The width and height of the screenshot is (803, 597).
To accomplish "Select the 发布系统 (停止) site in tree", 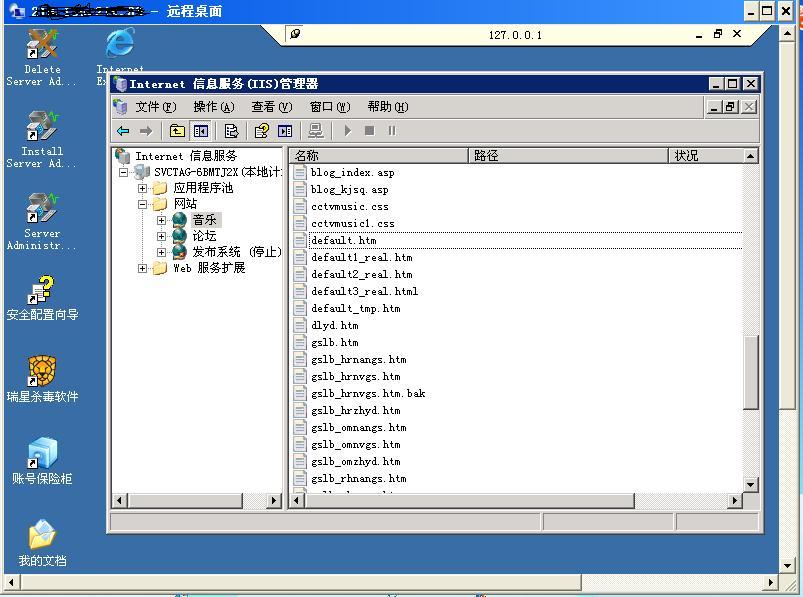I will point(237,252).
